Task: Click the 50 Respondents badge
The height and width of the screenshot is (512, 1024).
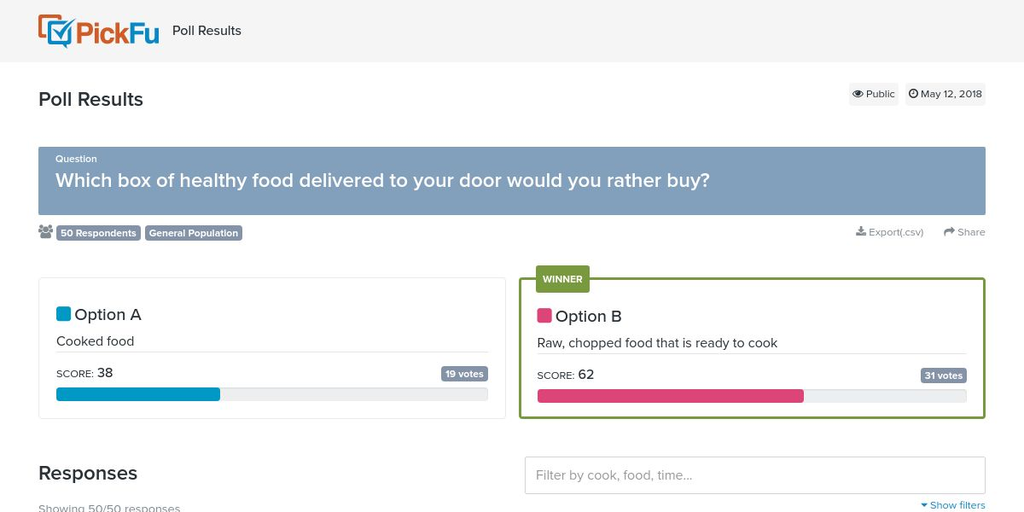Action: 99,233
